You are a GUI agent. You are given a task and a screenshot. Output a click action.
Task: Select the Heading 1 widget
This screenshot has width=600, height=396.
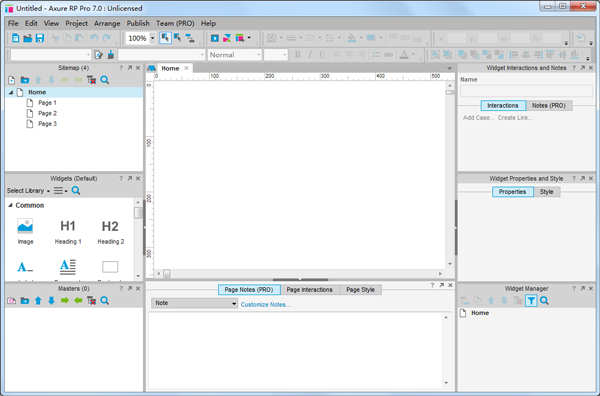click(68, 231)
